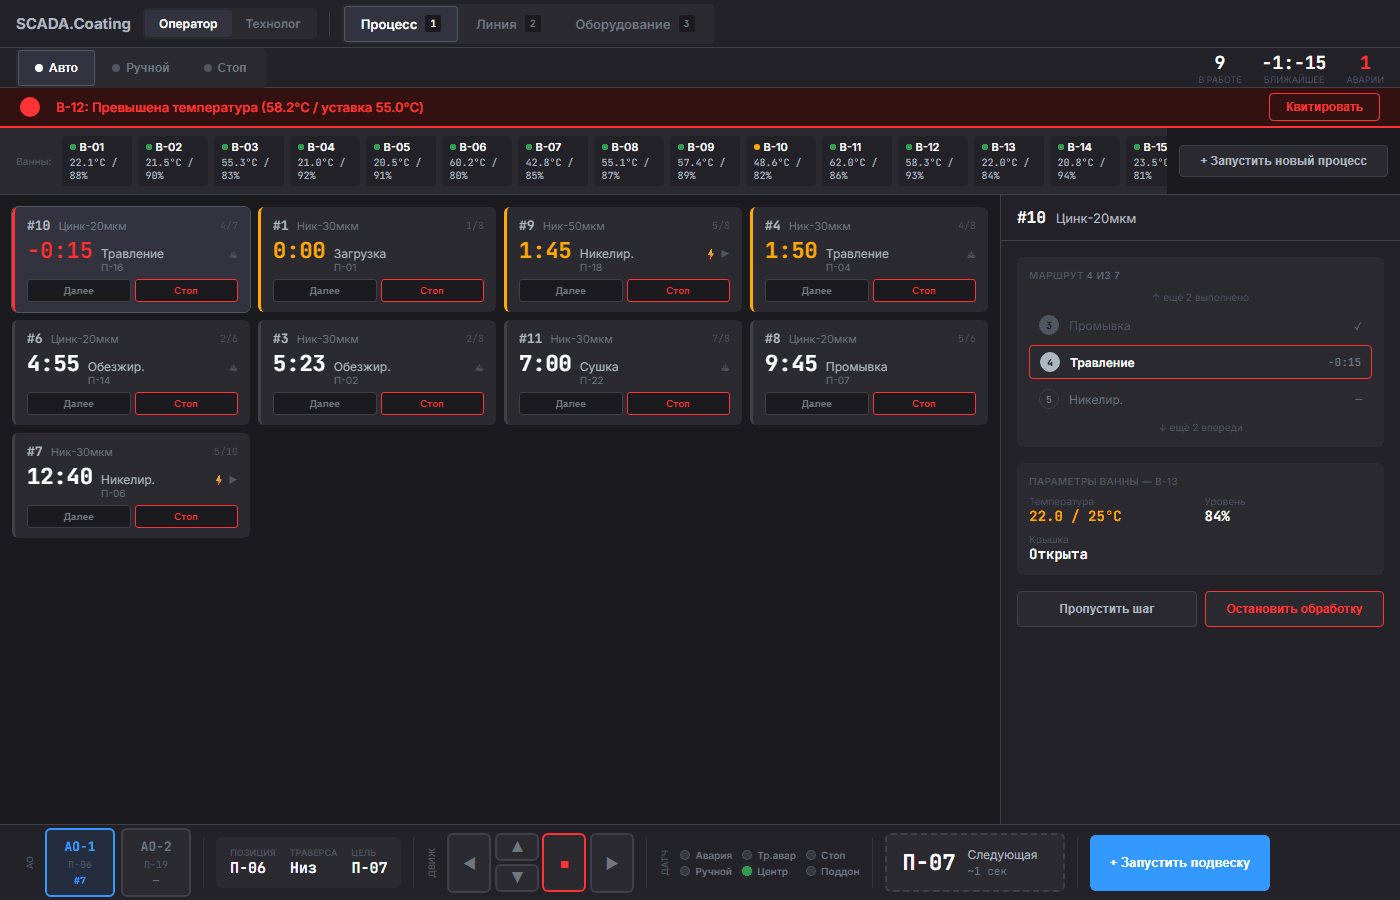Open the П-07 next pendant selector
Image resolution: width=1400 pixels, height=900 pixels.
pyautogui.click(x=973, y=862)
